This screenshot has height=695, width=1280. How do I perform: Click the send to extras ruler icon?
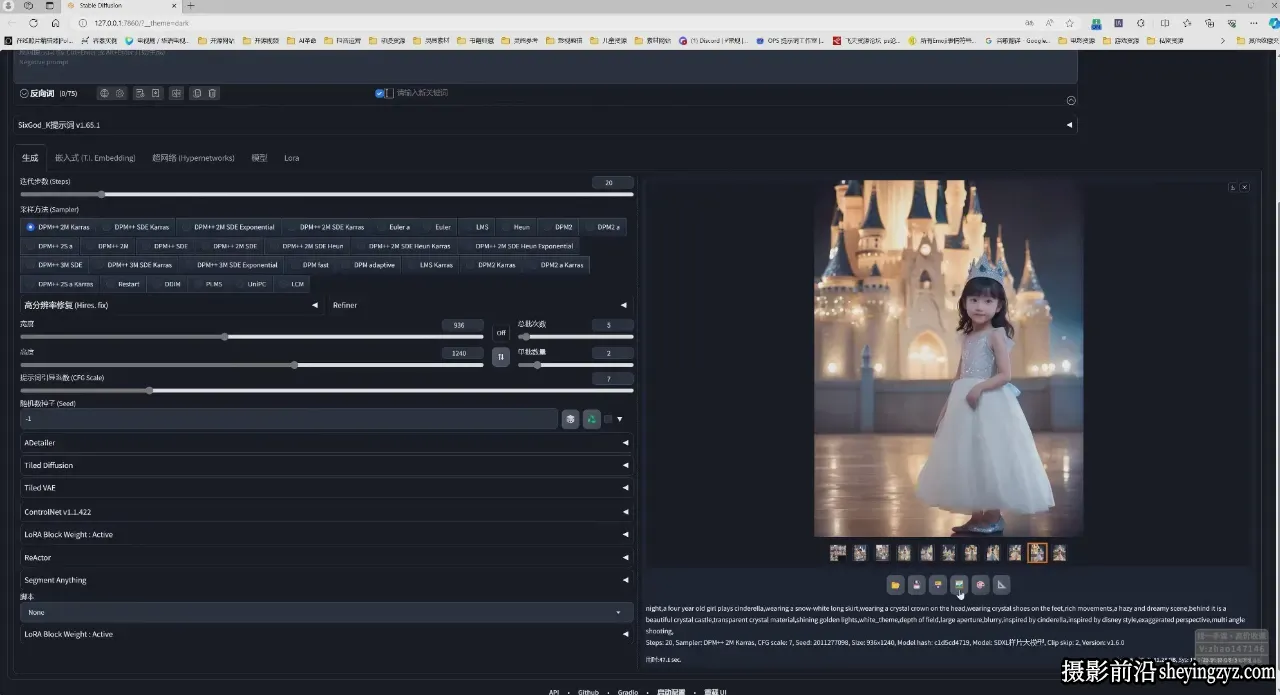[1002, 585]
